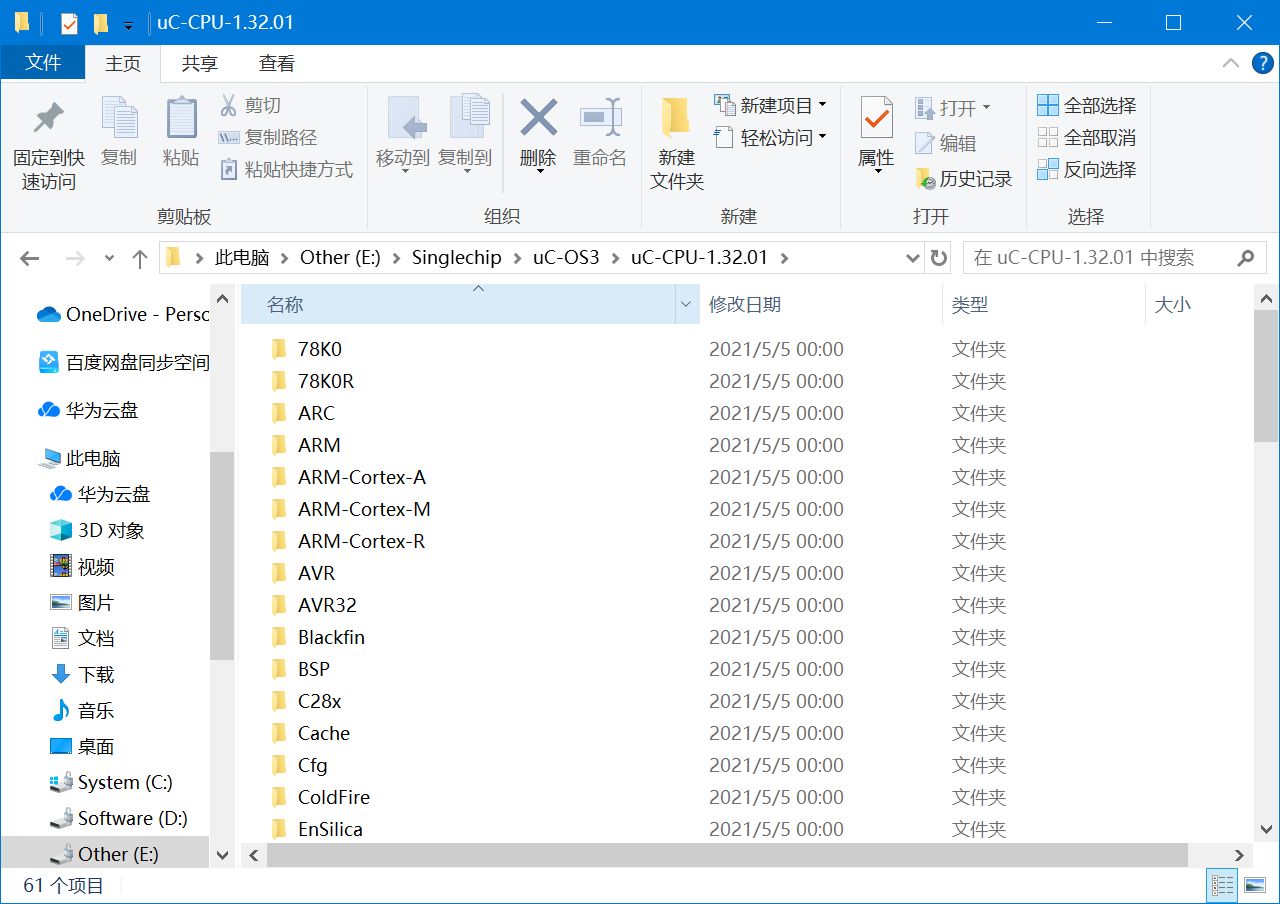Click horizontal scrollbar right arrow
Image resolution: width=1280 pixels, height=904 pixels.
[1240, 855]
